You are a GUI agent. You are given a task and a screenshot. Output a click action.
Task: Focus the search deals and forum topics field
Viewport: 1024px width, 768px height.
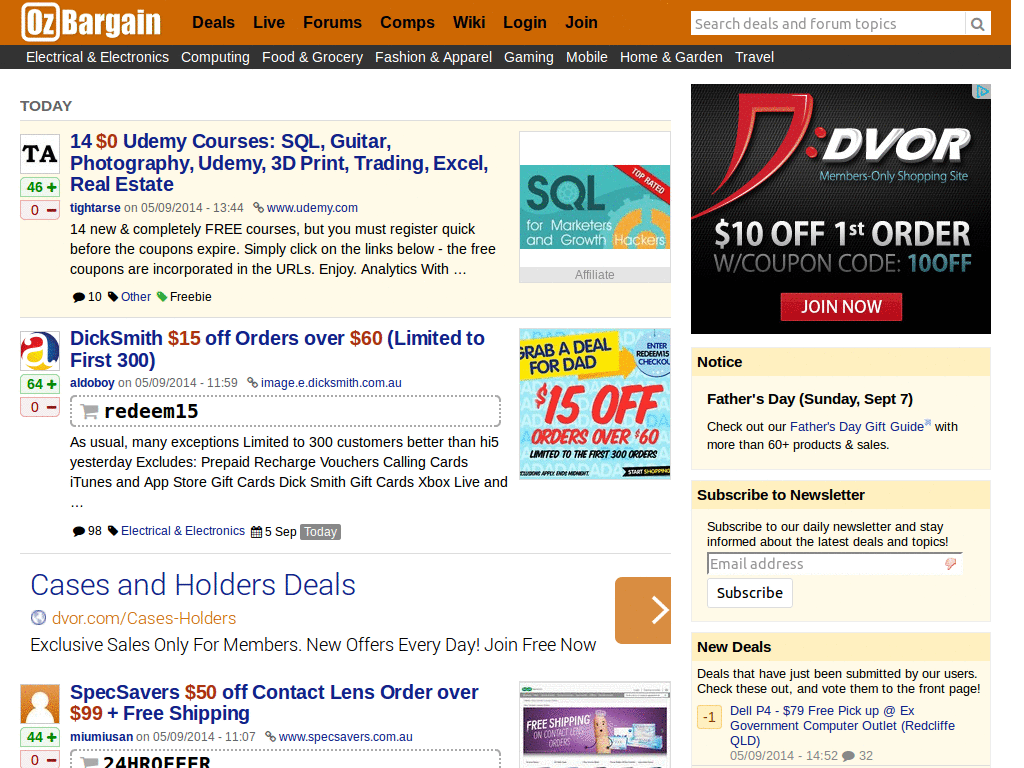pyautogui.click(x=827, y=24)
